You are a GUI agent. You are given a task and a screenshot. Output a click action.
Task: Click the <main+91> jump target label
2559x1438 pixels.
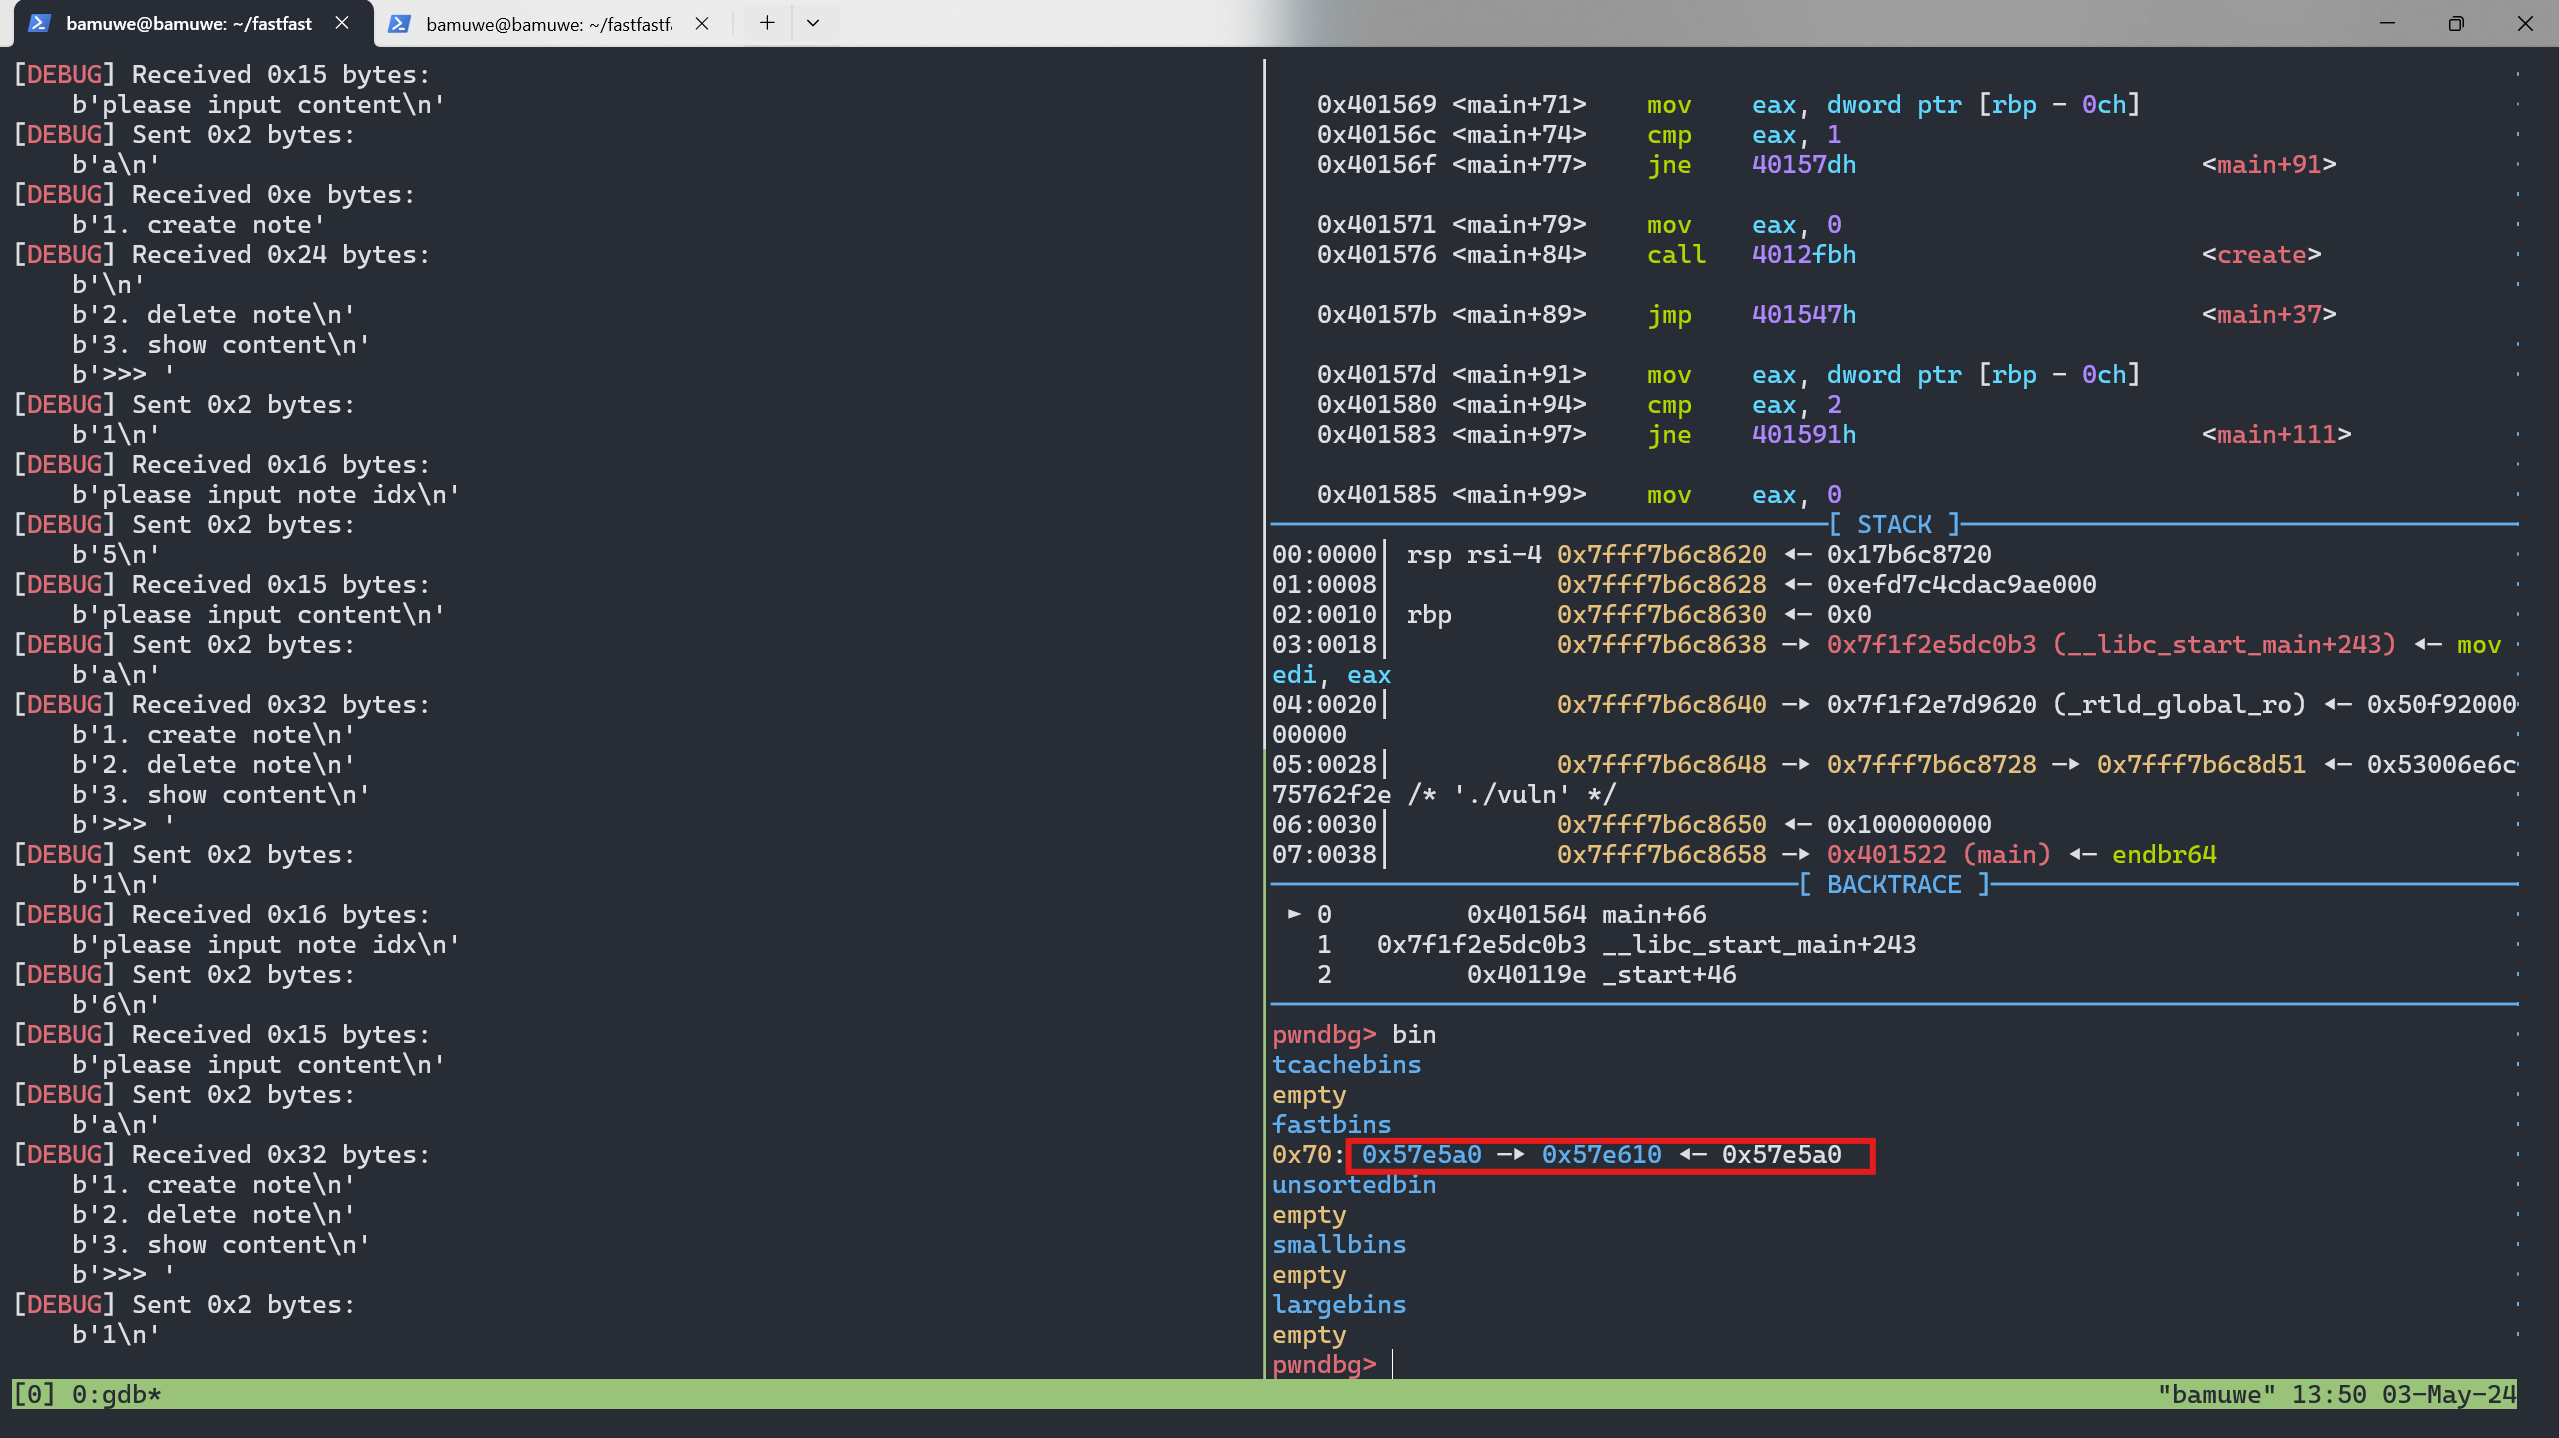point(2269,164)
